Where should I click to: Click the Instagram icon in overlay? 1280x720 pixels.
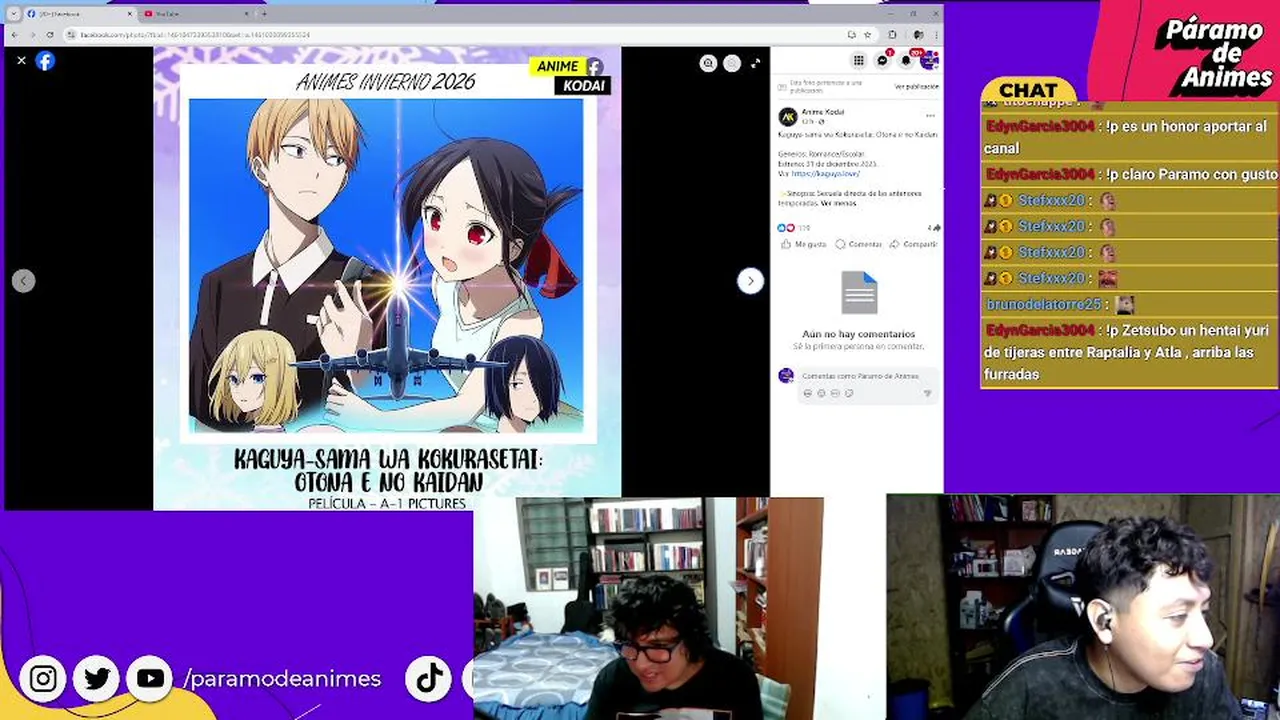(43, 679)
